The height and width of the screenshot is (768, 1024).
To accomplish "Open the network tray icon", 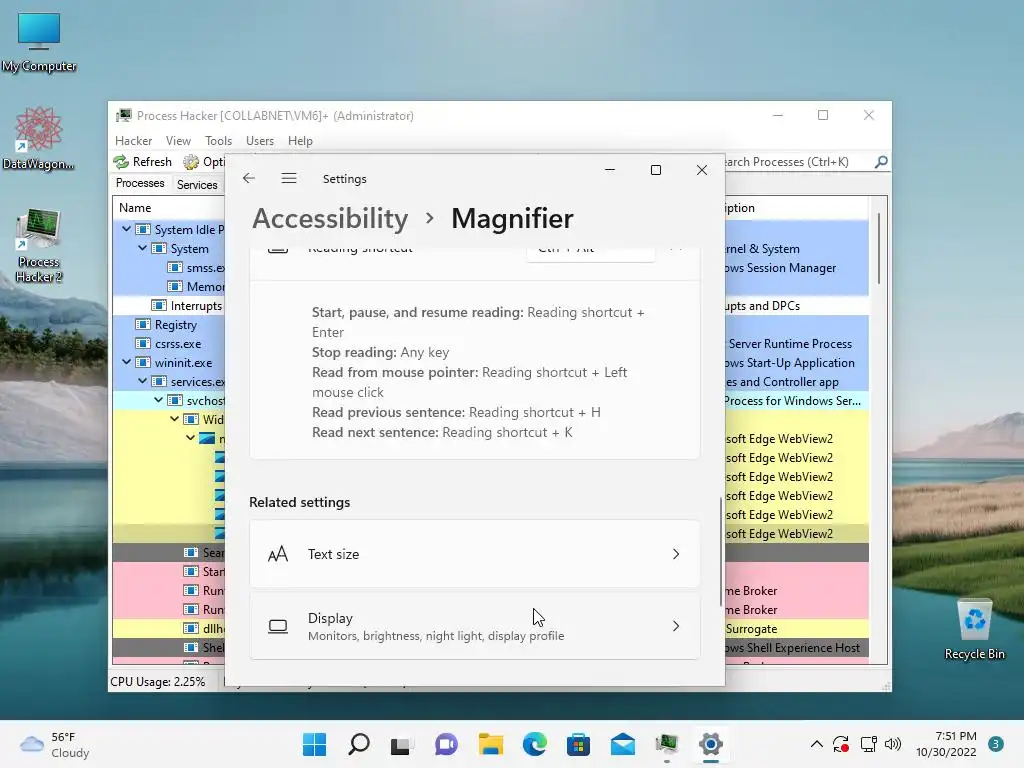I will coord(869,744).
